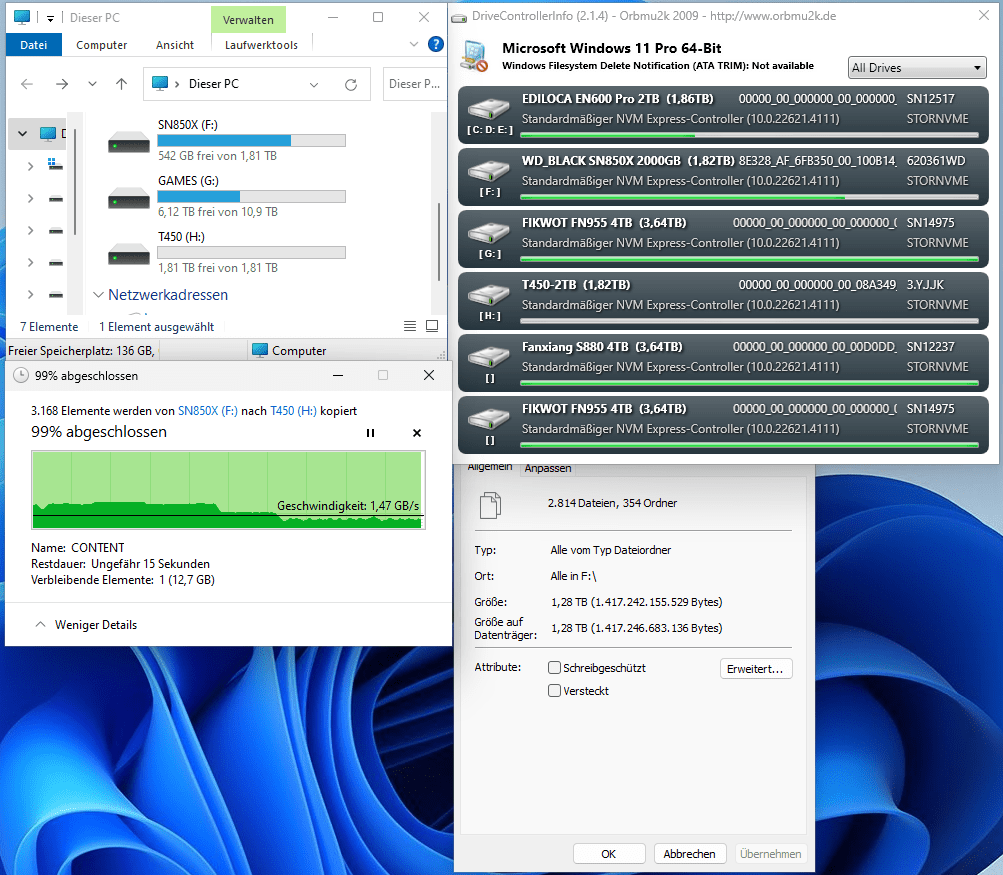
Task: Click the copy speed graph
Action: point(228,490)
